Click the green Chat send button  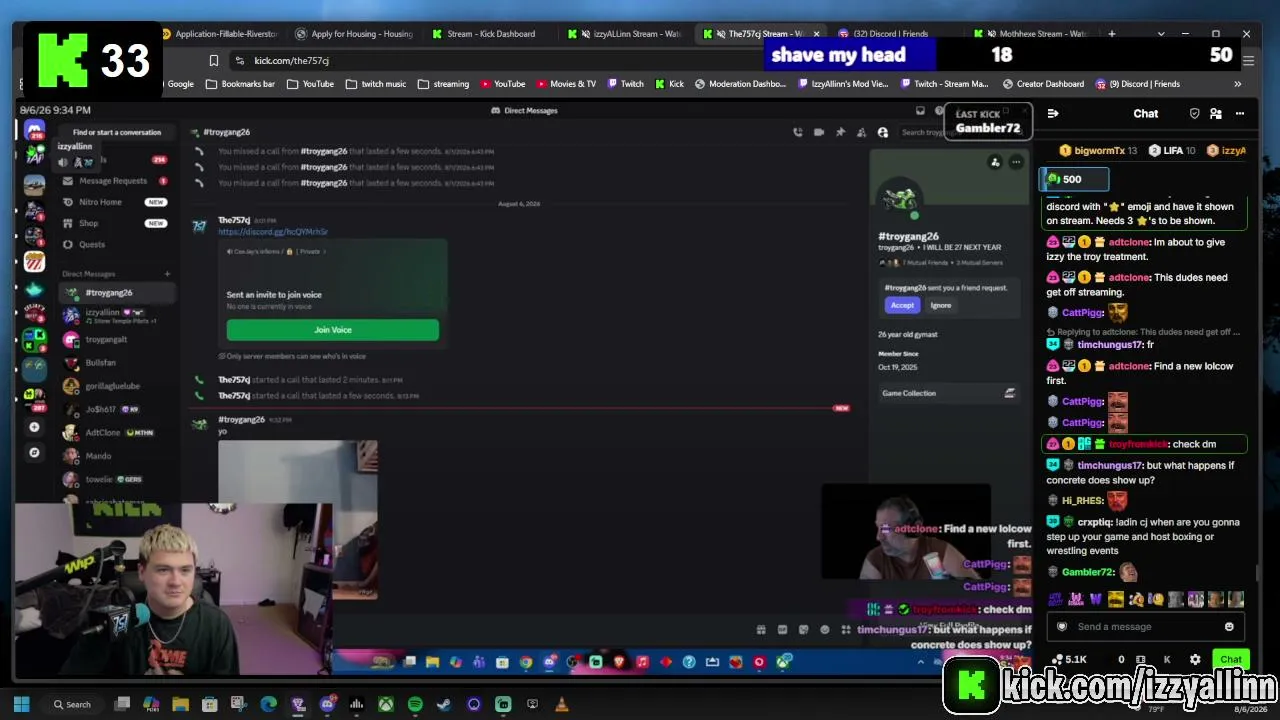pyautogui.click(x=1230, y=660)
